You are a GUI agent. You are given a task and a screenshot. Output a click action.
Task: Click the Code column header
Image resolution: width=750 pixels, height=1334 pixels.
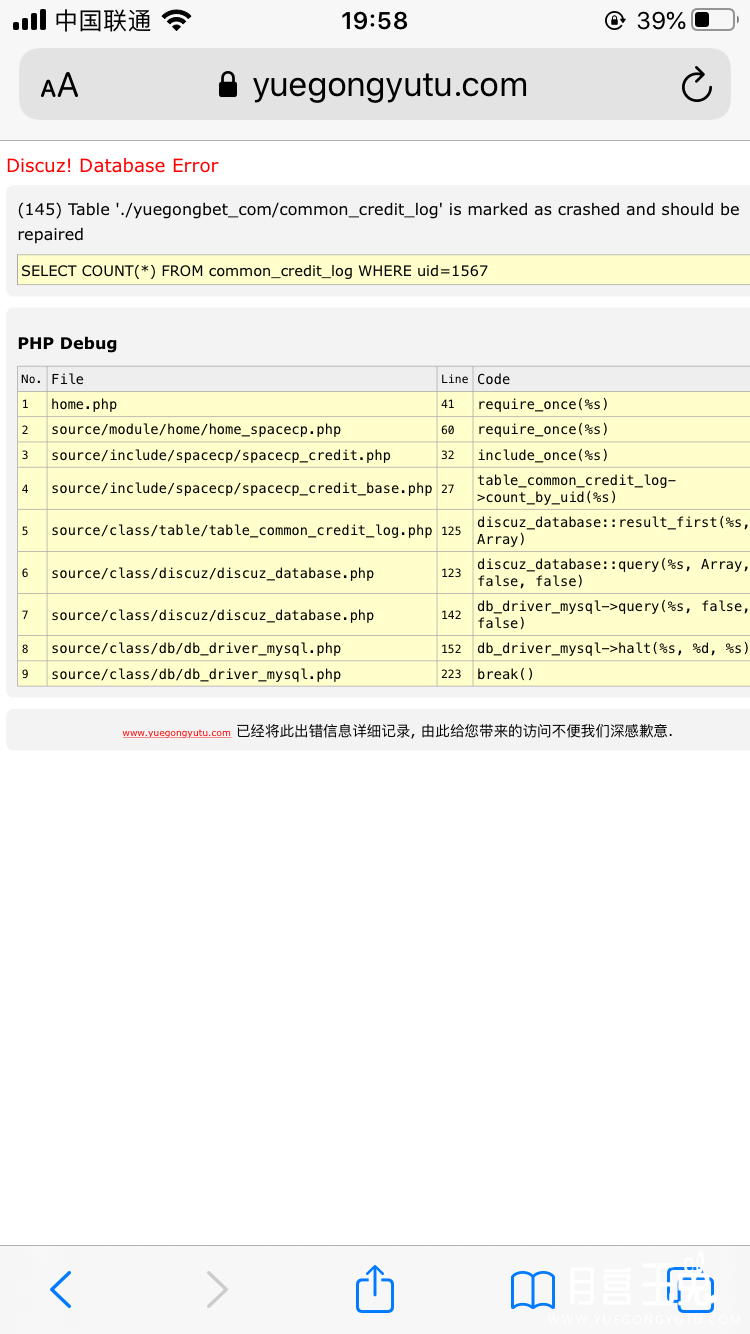[611, 379]
